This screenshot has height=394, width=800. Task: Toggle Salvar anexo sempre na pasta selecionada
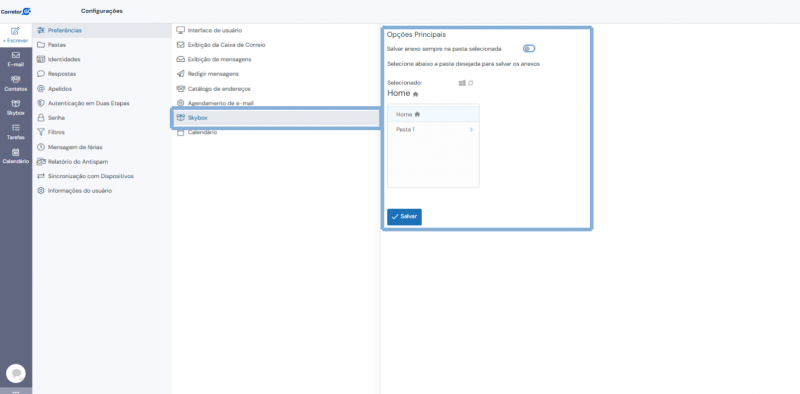pyautogui.click(x=529, y=49)
